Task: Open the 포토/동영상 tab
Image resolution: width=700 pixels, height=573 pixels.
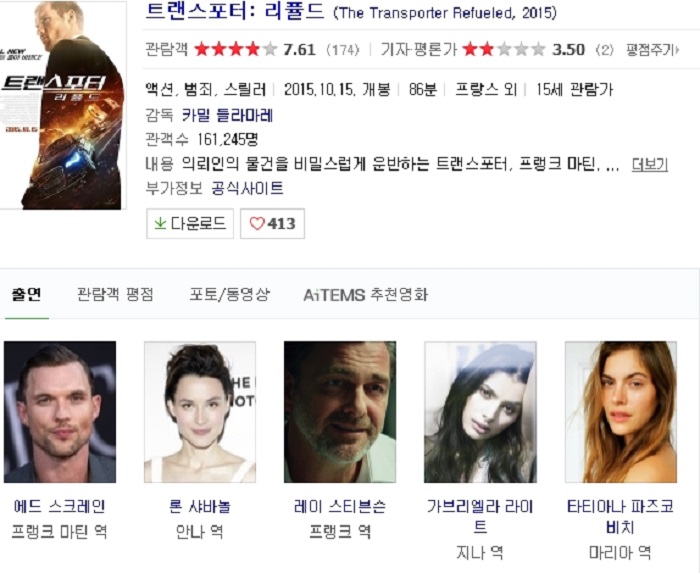Action: pos(229,295)
